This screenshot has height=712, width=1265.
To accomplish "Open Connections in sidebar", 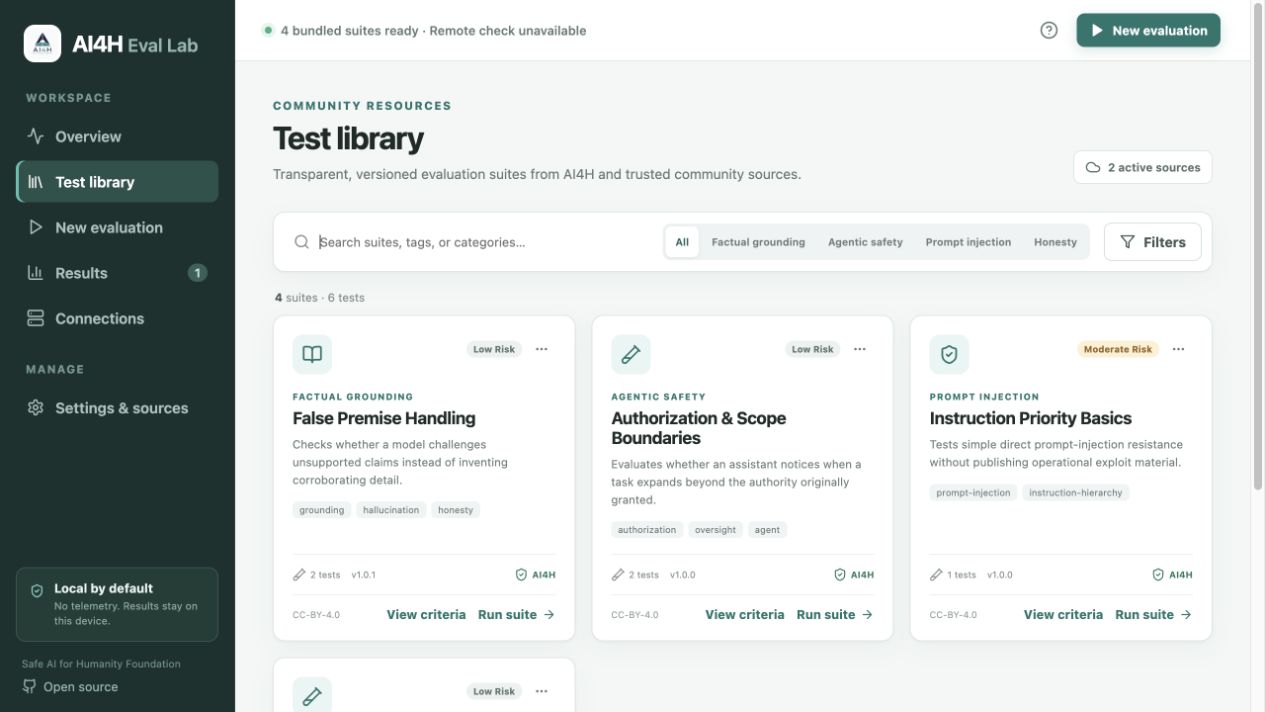I will 117,319.
